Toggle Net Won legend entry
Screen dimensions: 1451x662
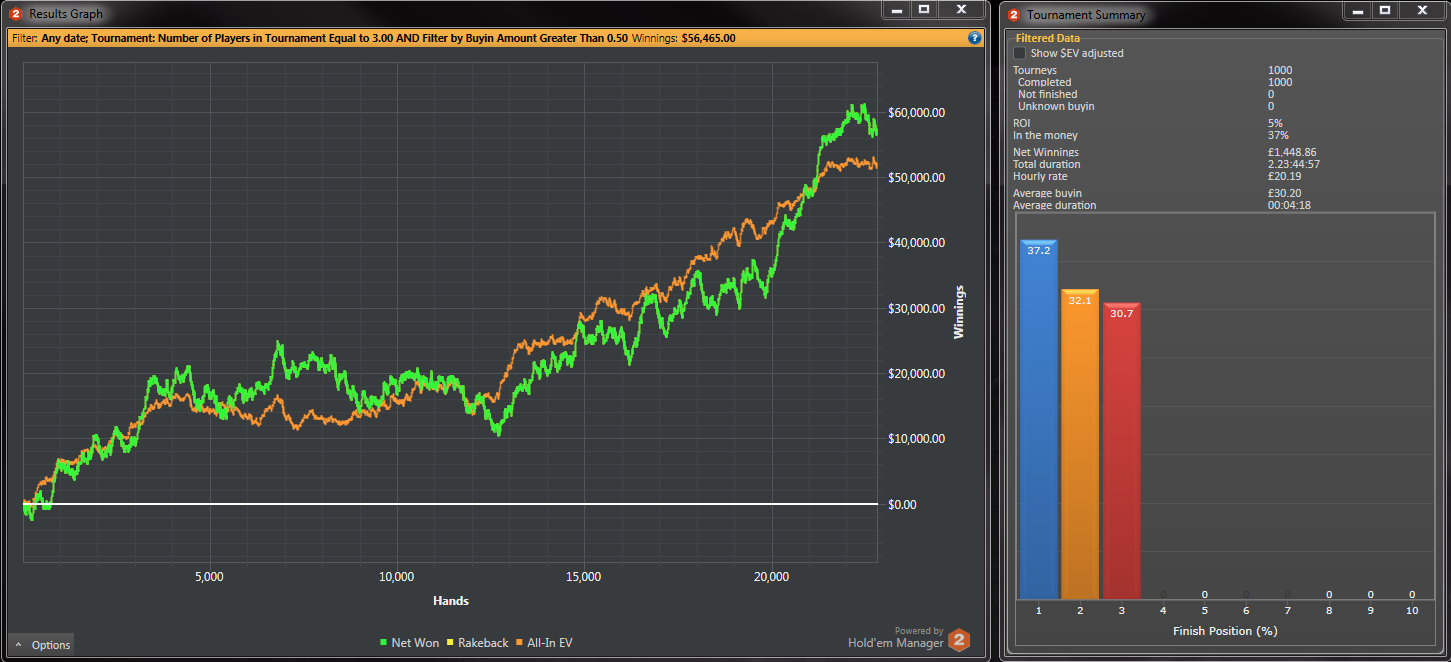click(409, 643)
